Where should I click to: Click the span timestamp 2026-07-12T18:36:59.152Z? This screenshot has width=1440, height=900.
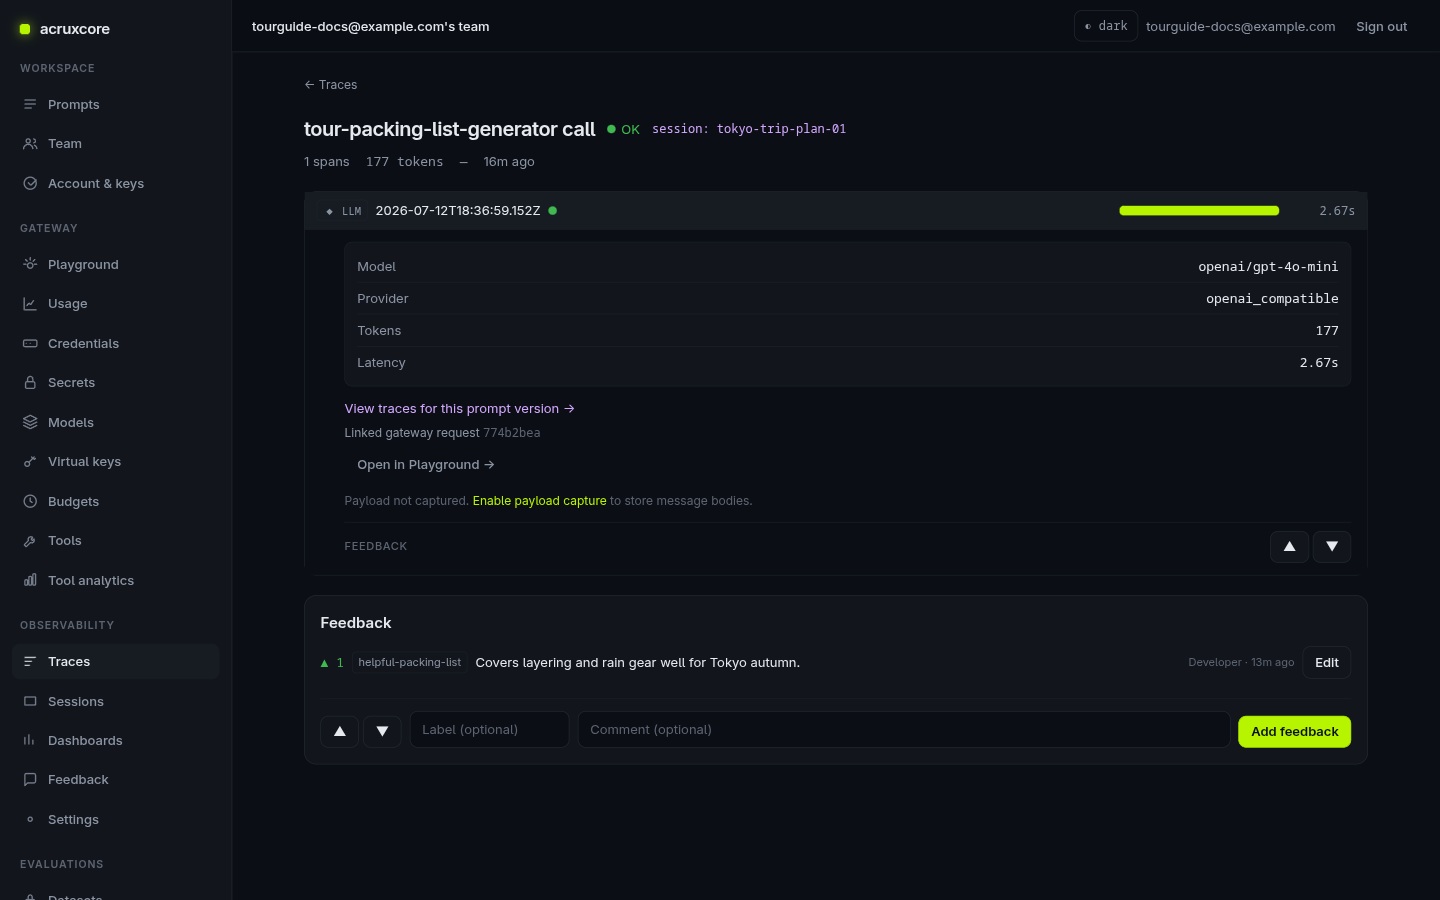[458, 211]
